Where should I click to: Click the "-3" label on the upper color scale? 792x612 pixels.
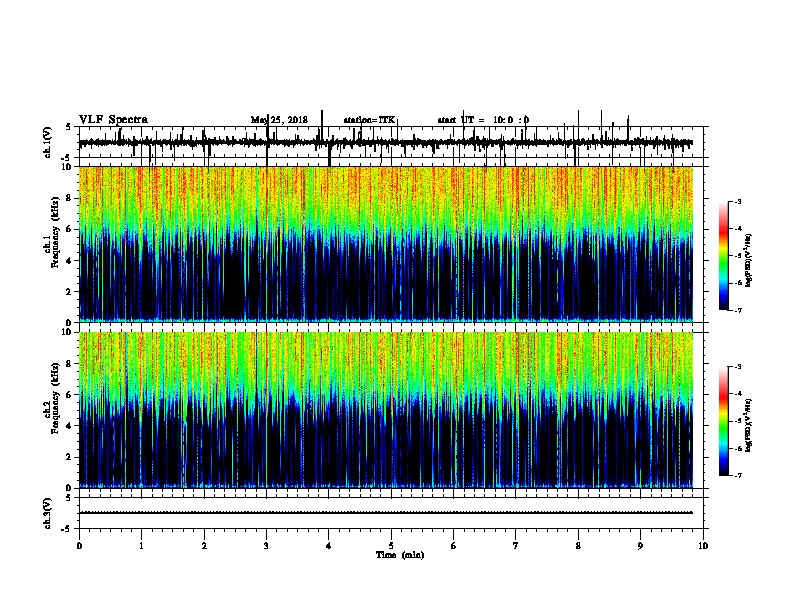coord(738,201)
